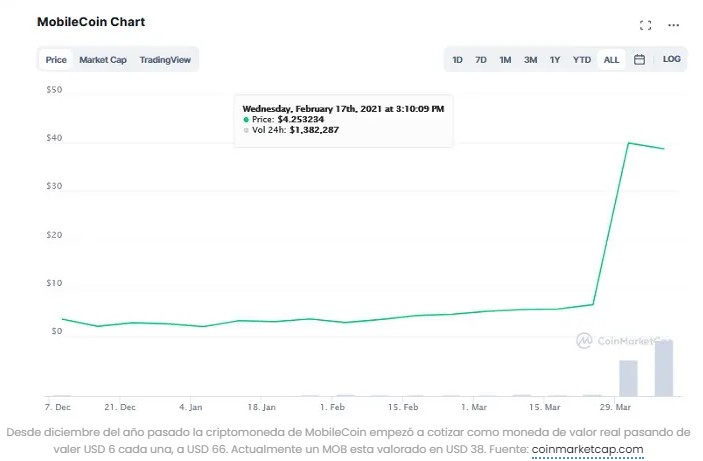Open fullscreen chart view icon
Viewport: 703px width, 461px height.
(645, 26)
